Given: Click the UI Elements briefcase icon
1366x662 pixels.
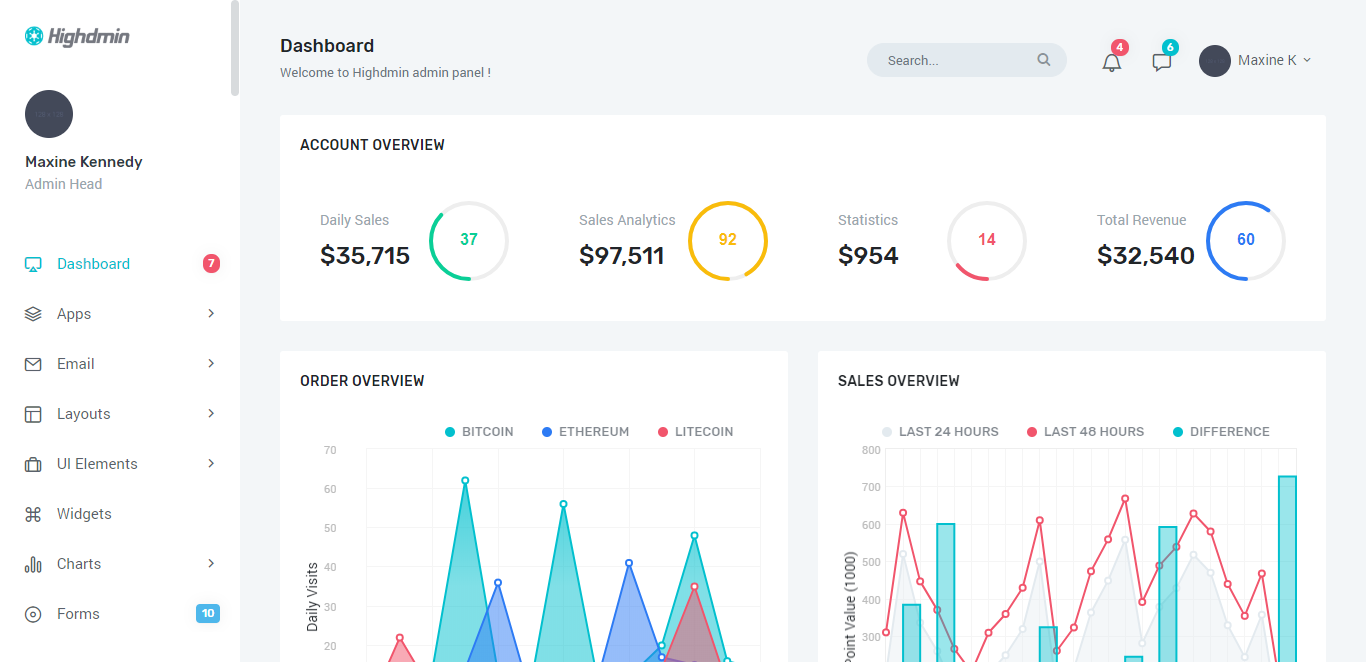Looking at the screenshot, I should point(33,464).
